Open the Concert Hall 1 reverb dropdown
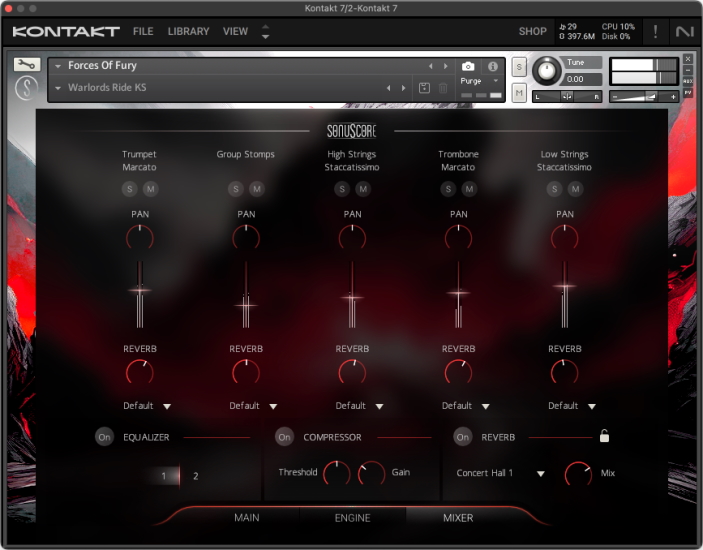 (x=500, y=473)
